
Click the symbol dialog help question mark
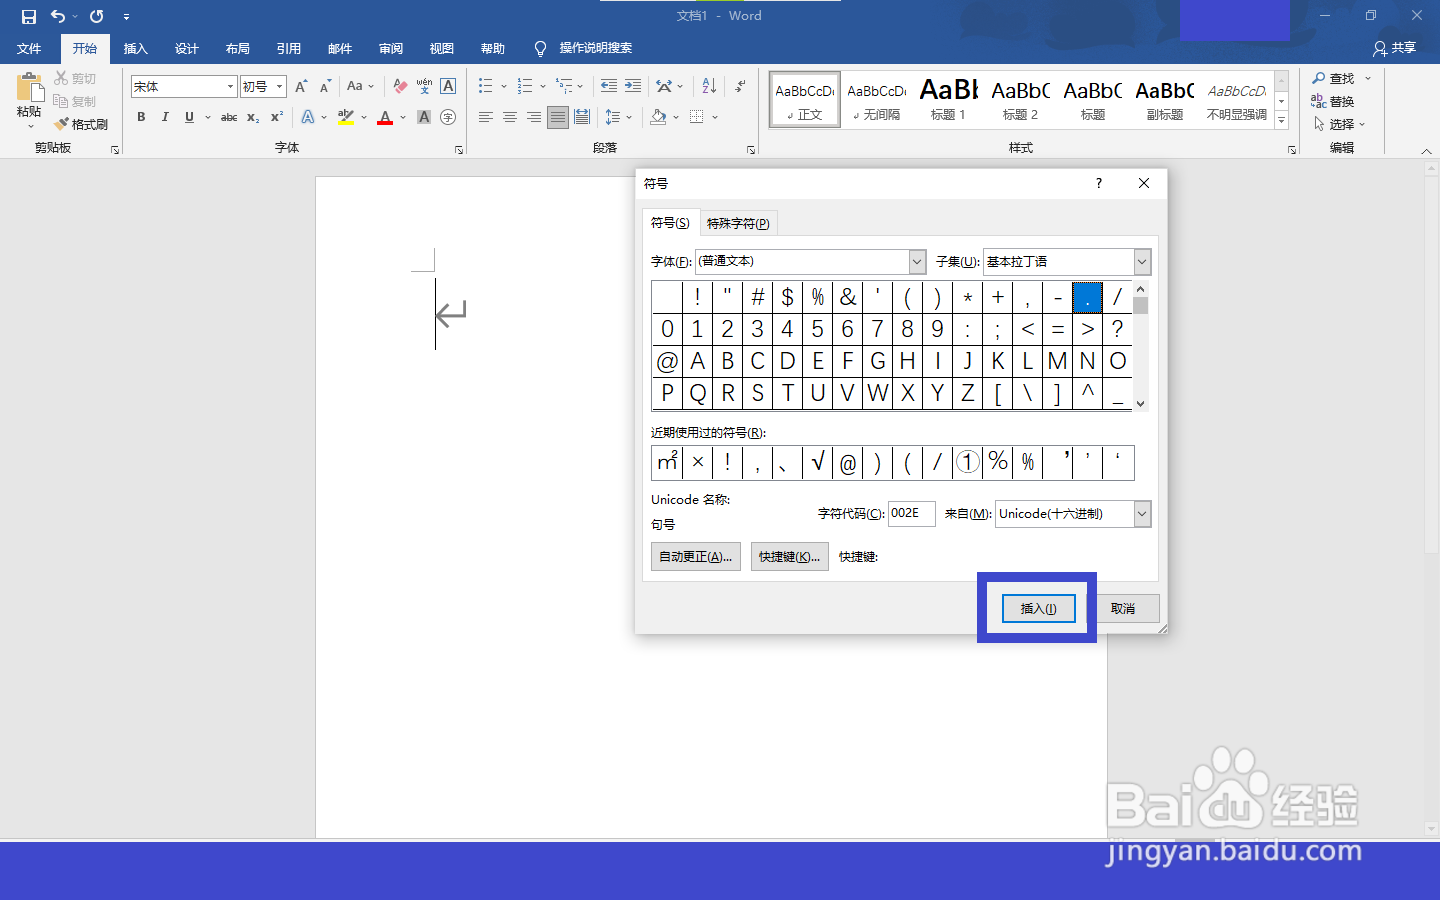1098,183
